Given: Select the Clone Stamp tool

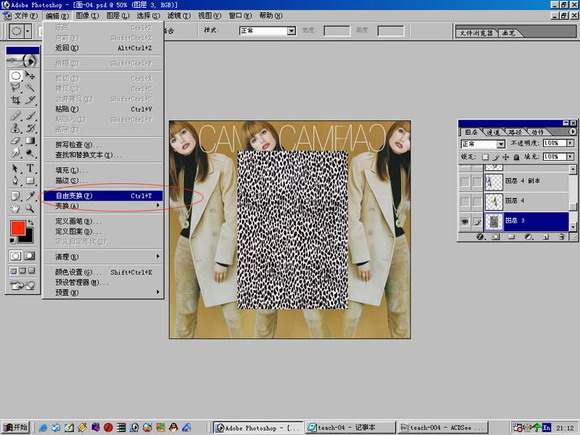Looking at the screenshot, I should [16, 128].
